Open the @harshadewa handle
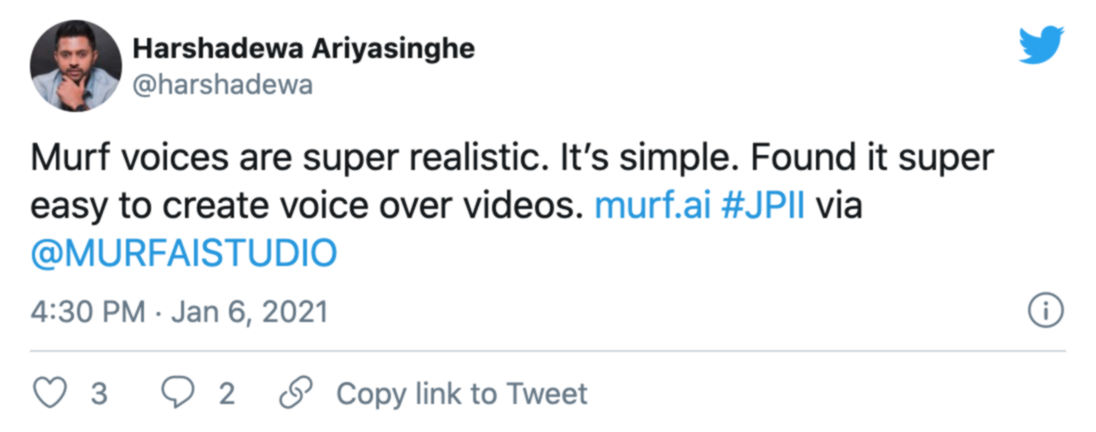This screenshot has height=432, width=1096. point(223,85)
